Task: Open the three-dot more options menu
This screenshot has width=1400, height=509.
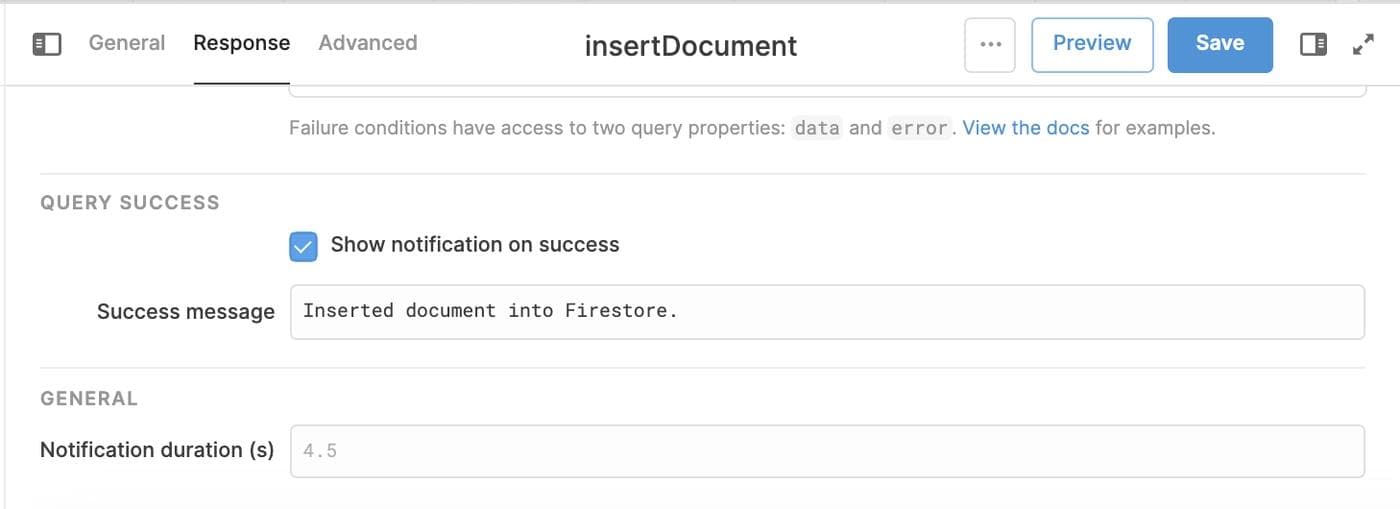Action: (x=990, y=44)
